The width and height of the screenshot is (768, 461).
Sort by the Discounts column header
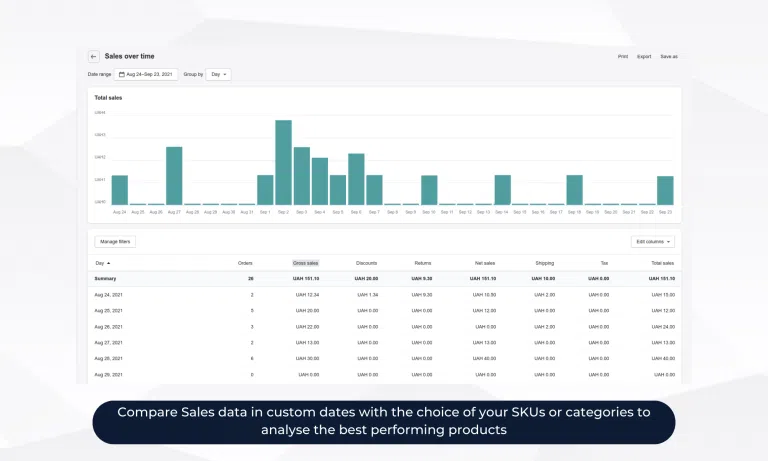(366, 263)
